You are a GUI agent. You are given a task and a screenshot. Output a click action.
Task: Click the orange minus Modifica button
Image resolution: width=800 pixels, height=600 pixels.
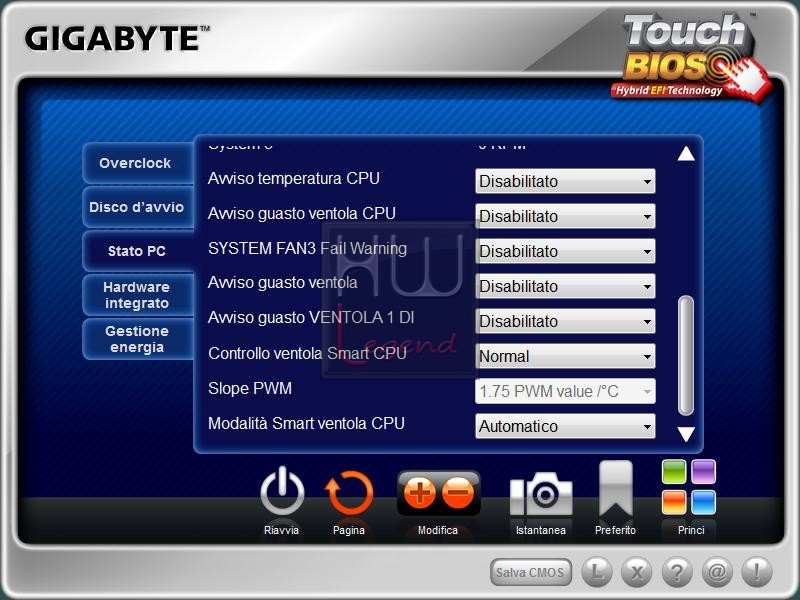(458, 493)
